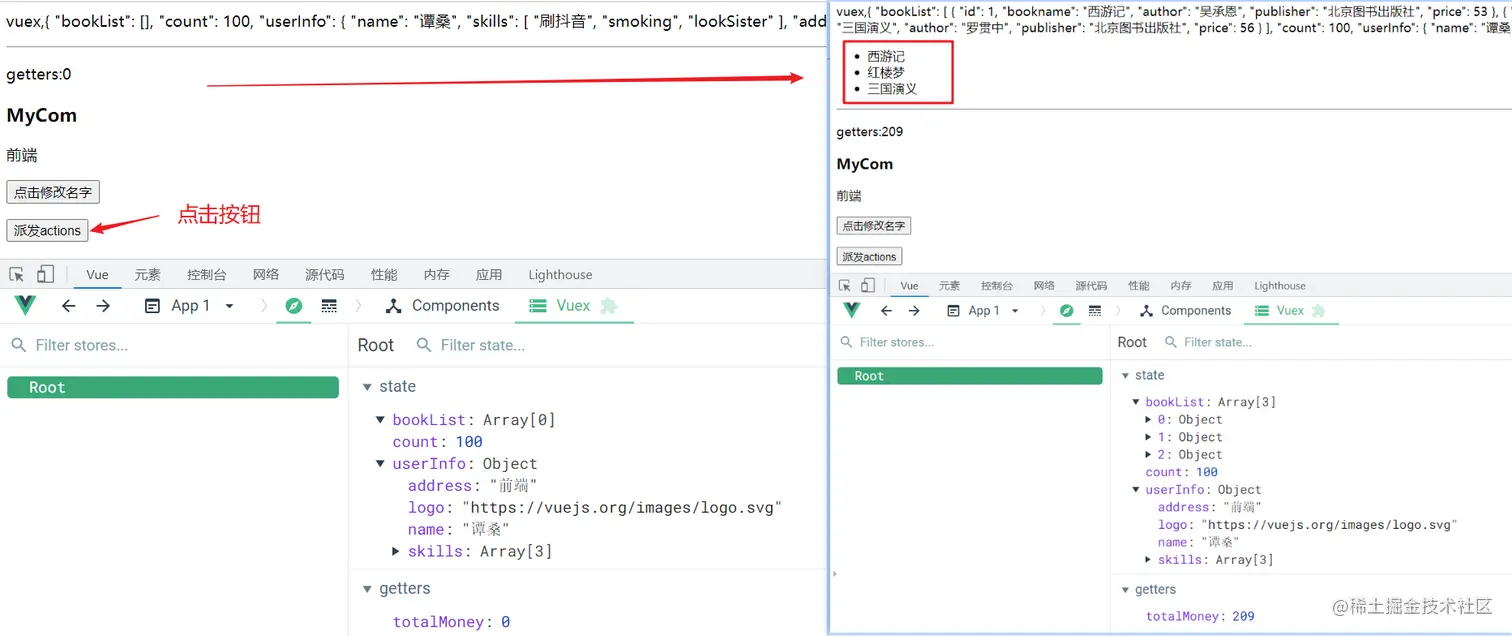Click the puzzle plugin icon beside left Vuex tab
Image resolution: width=1512 pixels, height=636 pixels.
pos(608,306)
